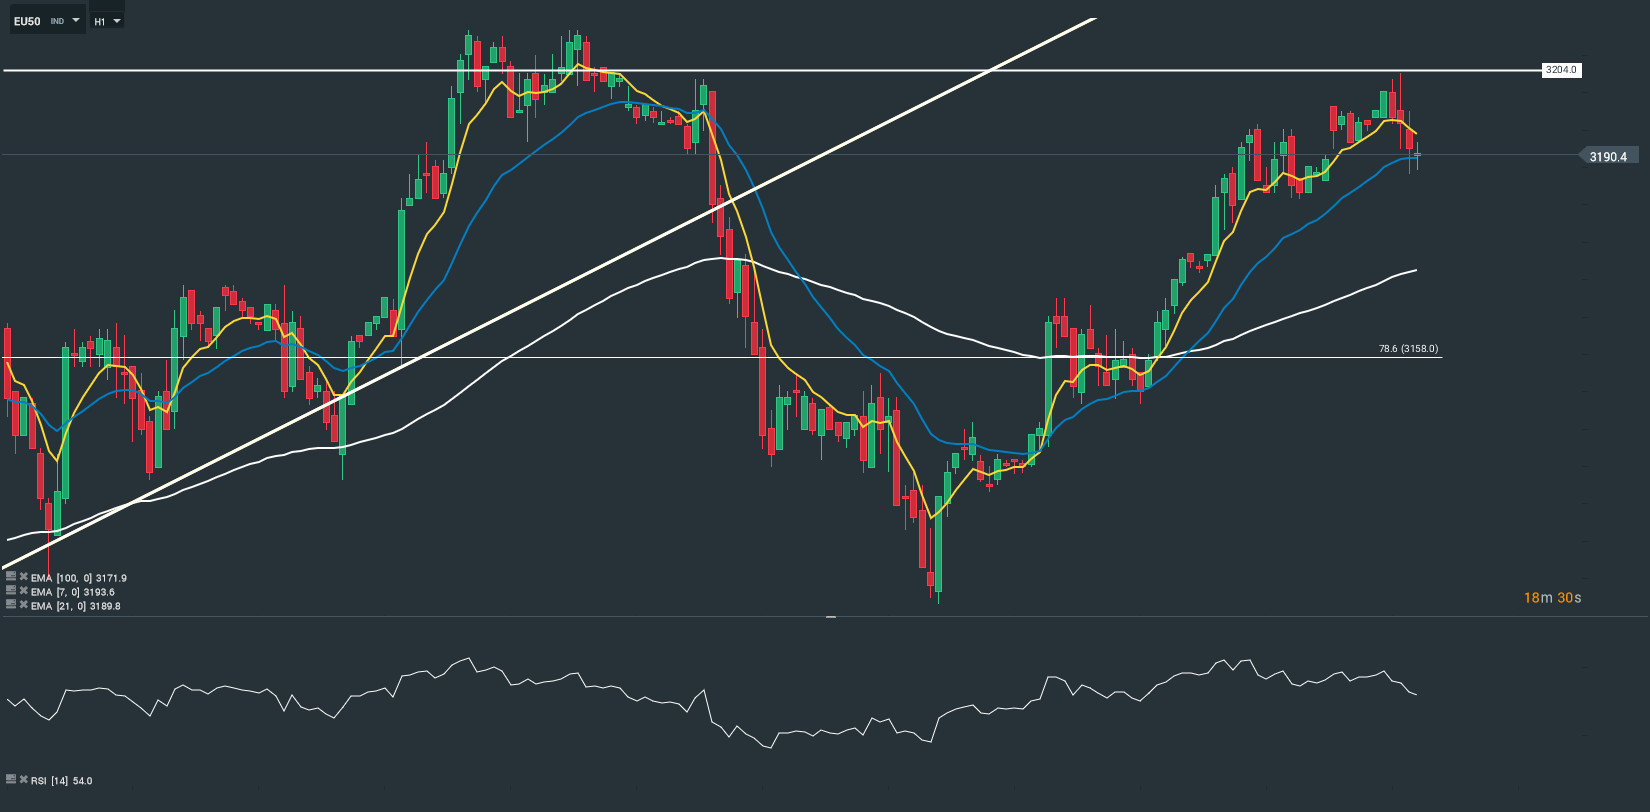This screenshot has height=812, width=1650.
Task: Select the 3204.0 horizontal line price label
Action: click(1560, 70)
